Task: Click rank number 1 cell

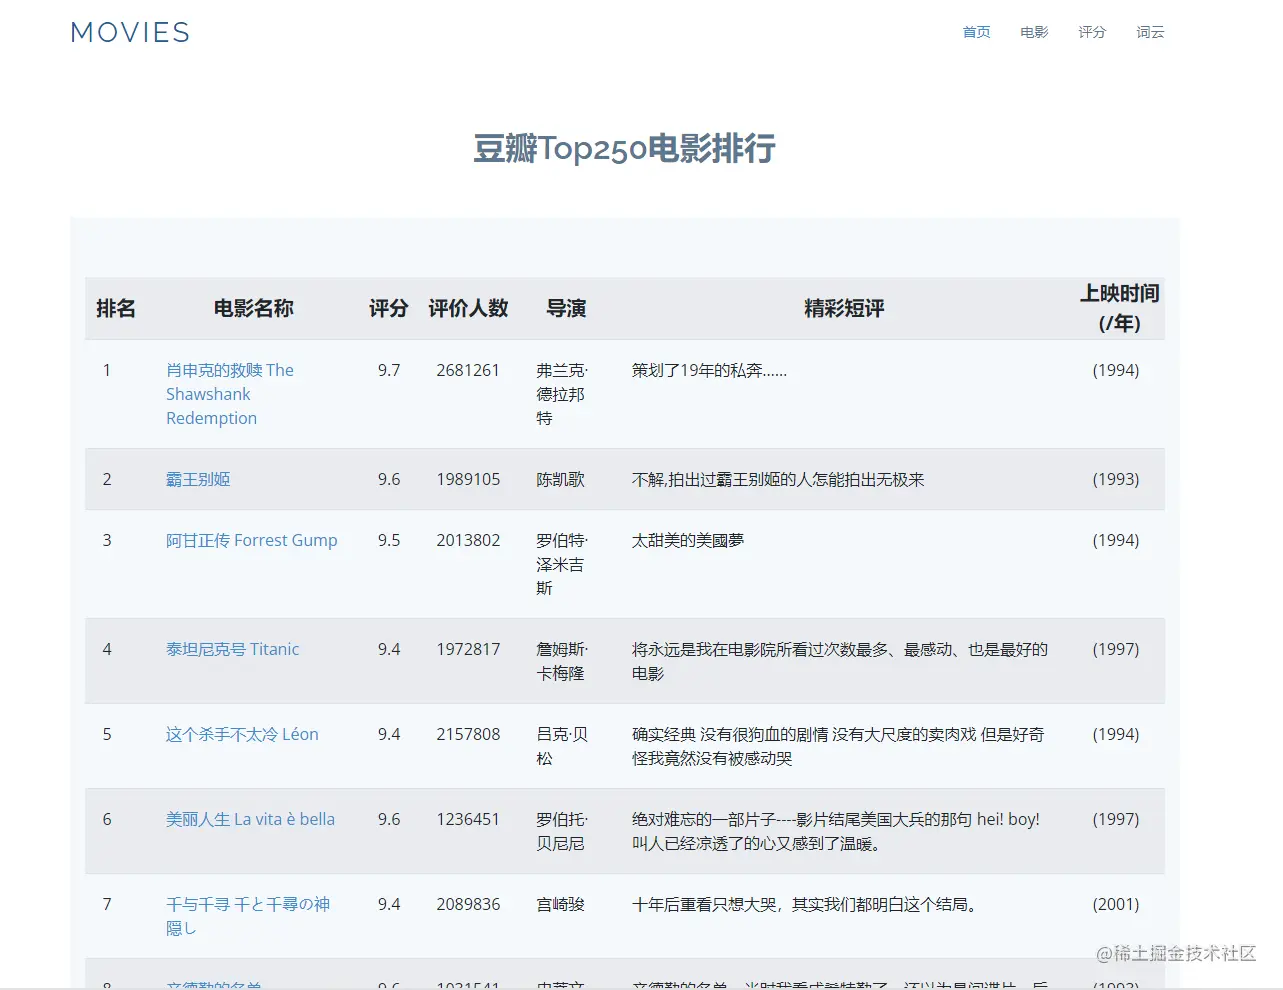Action: (107, 370)
